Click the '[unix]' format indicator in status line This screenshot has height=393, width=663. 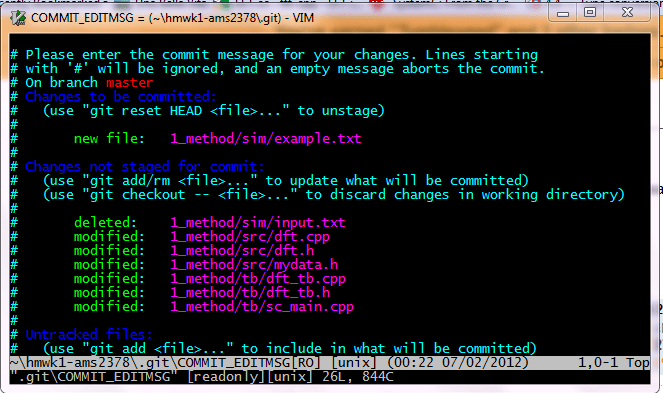point(353,363)
